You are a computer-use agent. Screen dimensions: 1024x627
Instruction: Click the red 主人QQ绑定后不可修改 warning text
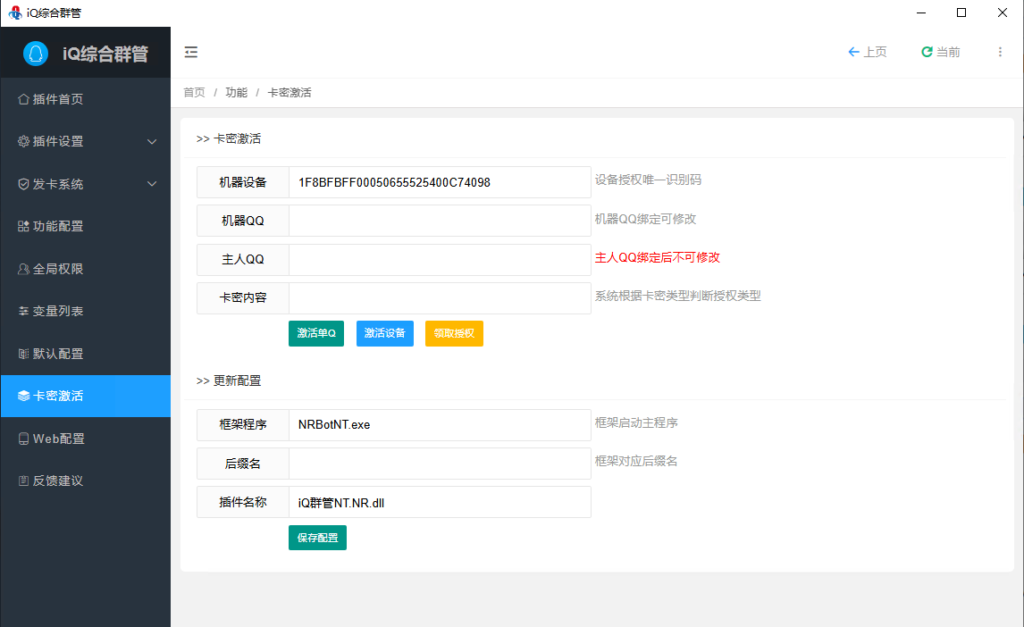click(x=657, y=257)
